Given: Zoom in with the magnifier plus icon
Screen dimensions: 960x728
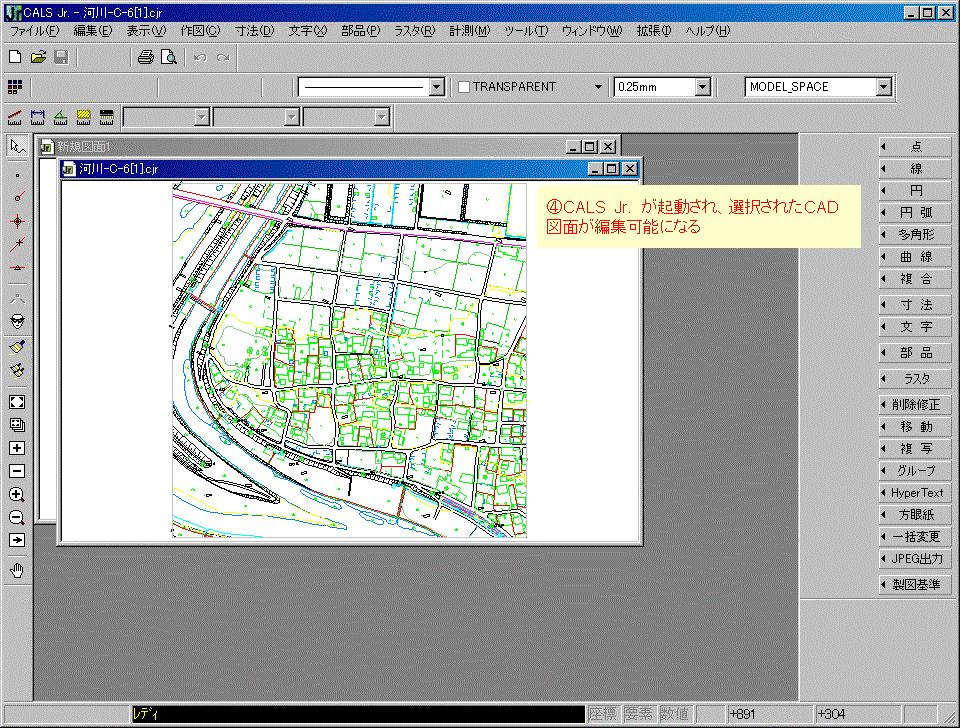Looking at the screenshot, I should [x=17, y=495].
